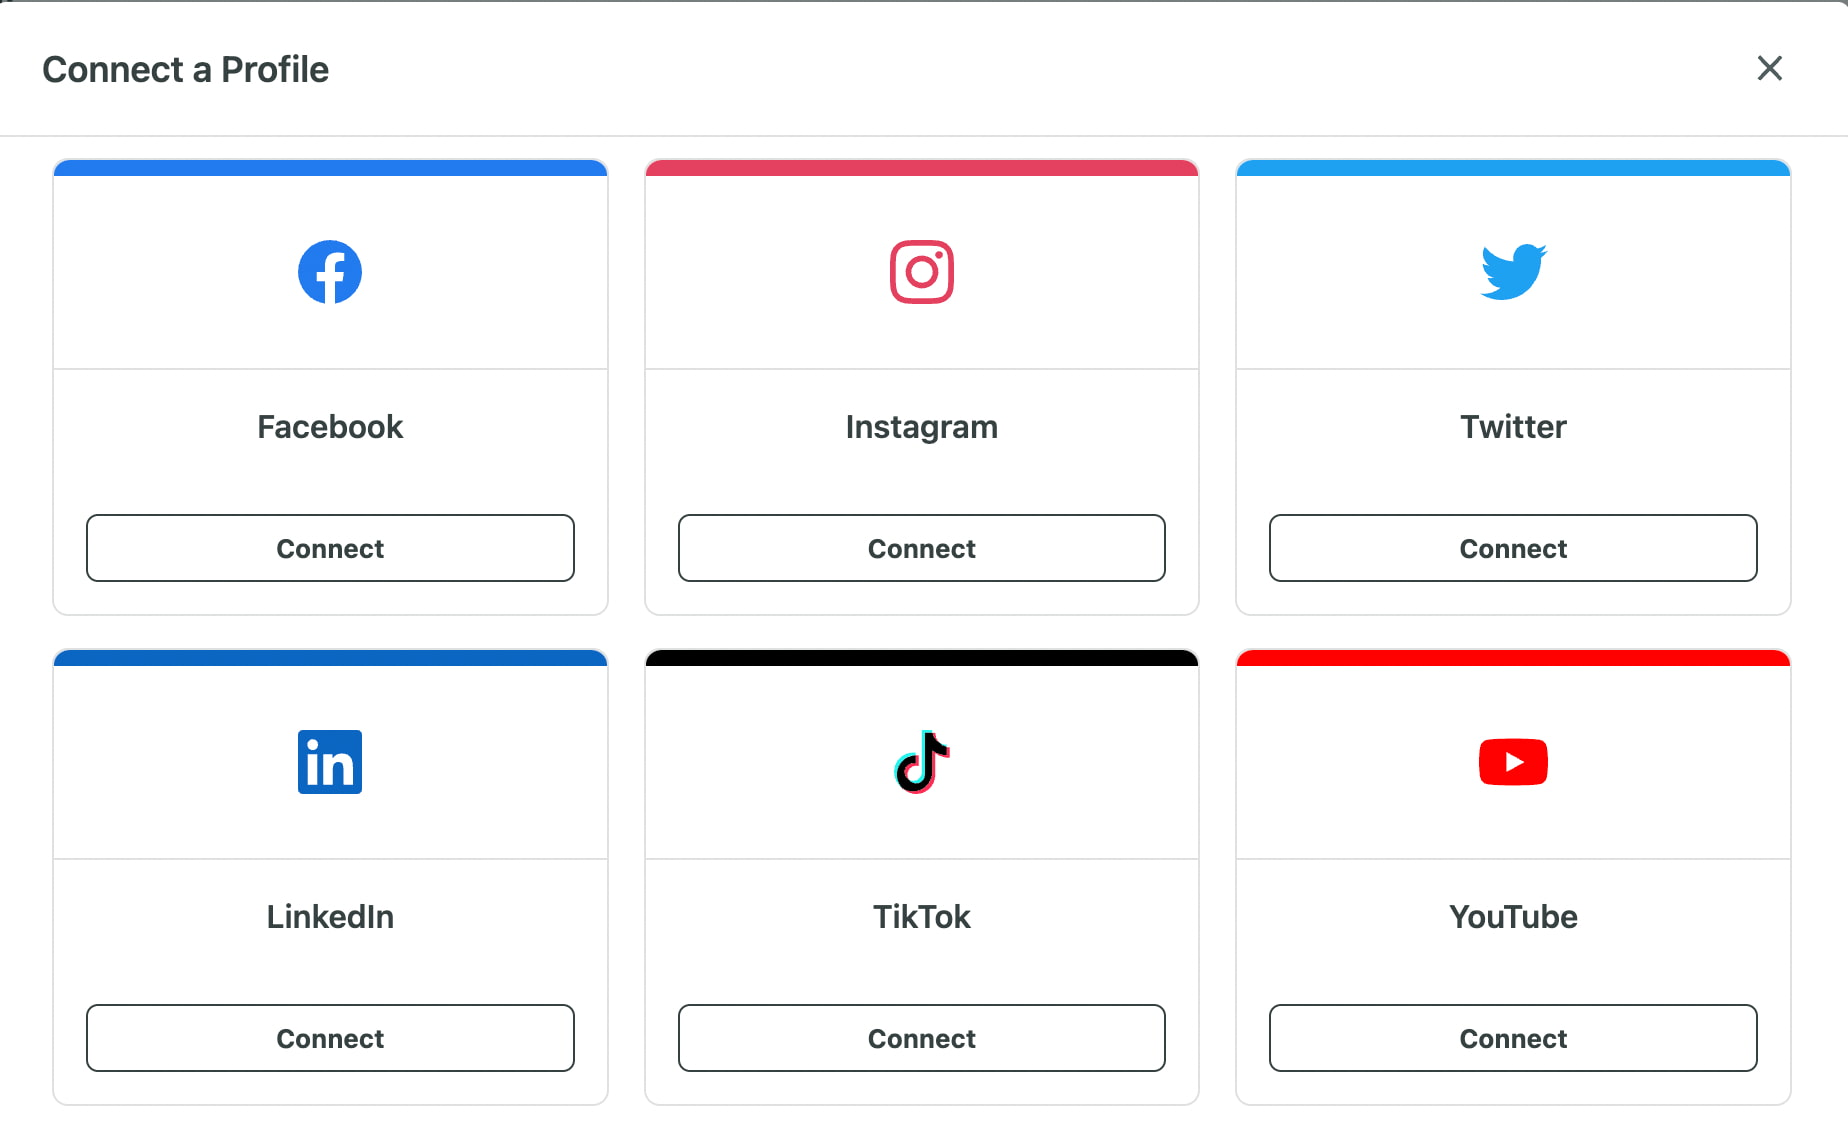Viewport: 1848px width, 1128px height.
Task: Connect a LinkedIn profile
Action: (329, 1038)
